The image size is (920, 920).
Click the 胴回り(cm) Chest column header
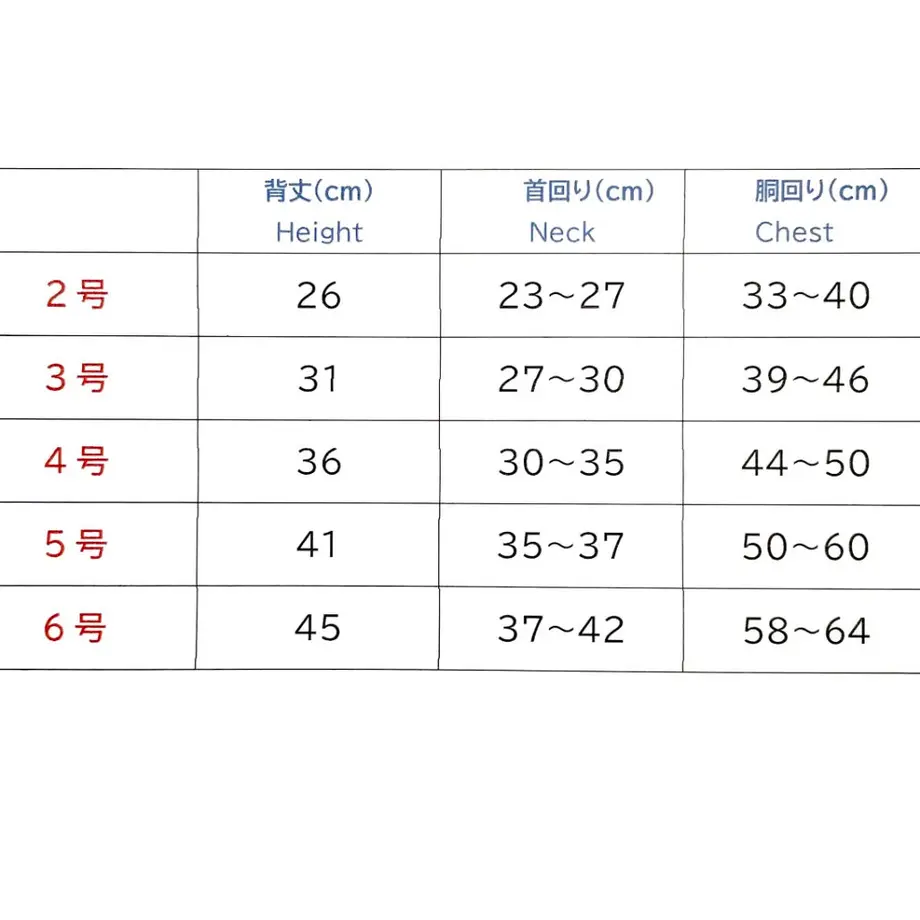click(x=802, y=211)
